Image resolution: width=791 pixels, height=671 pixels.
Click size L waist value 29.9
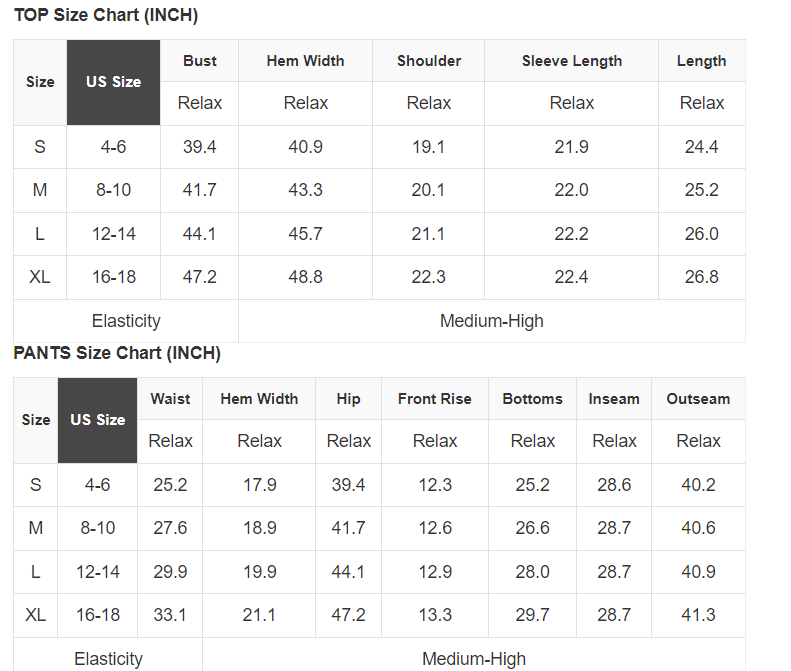[x=170, y=572]
